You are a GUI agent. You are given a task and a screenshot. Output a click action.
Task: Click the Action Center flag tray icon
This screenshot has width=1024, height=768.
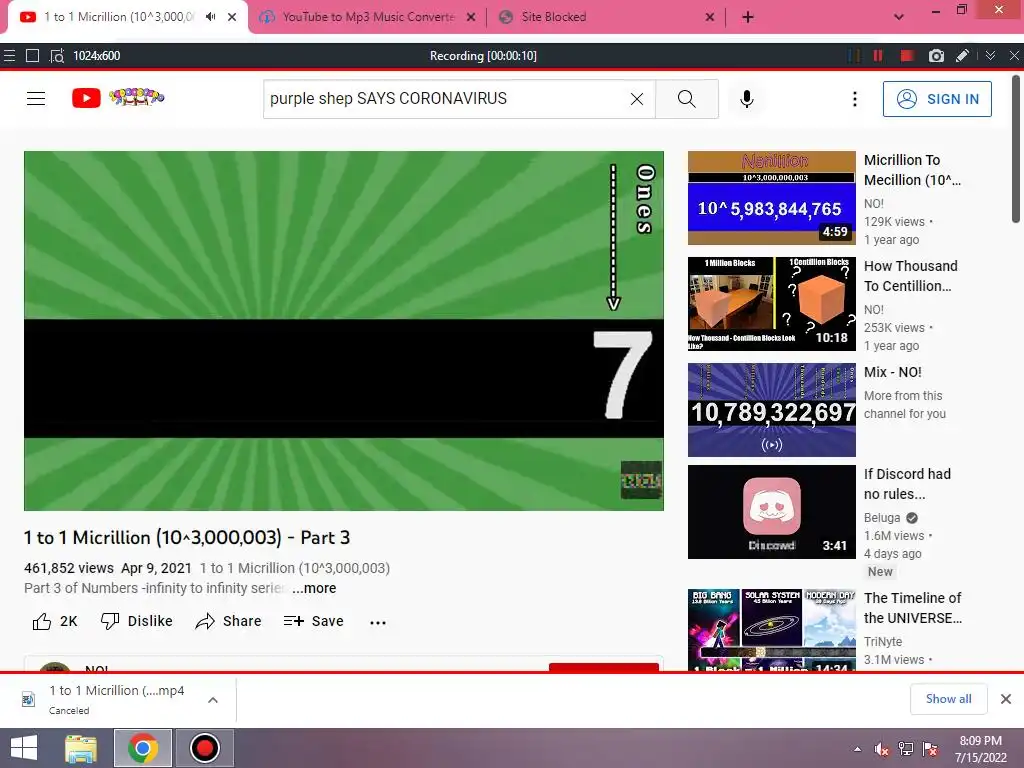tap(931, 749)
